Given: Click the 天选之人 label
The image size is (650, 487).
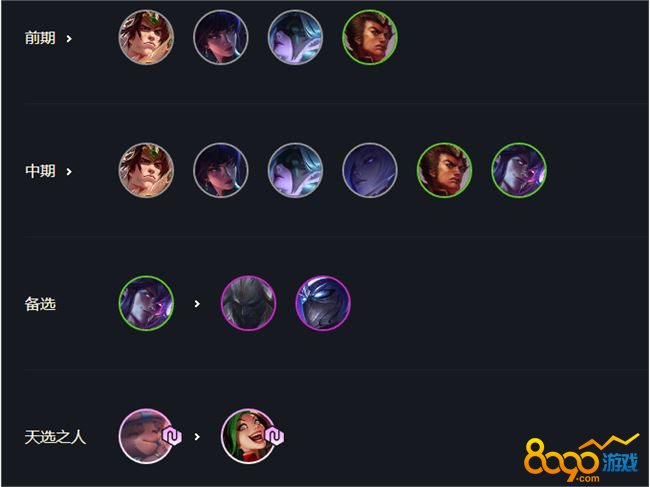Looking at the screenshot, I should [x=55, y=437].
